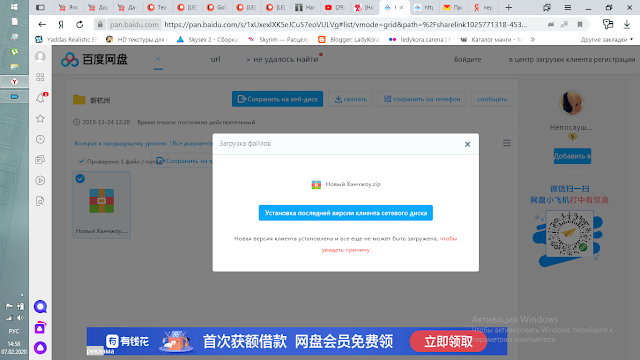Open the page search icon in sidebar
The width and height of the screenshot is (640, 360).
coord(40,201)
